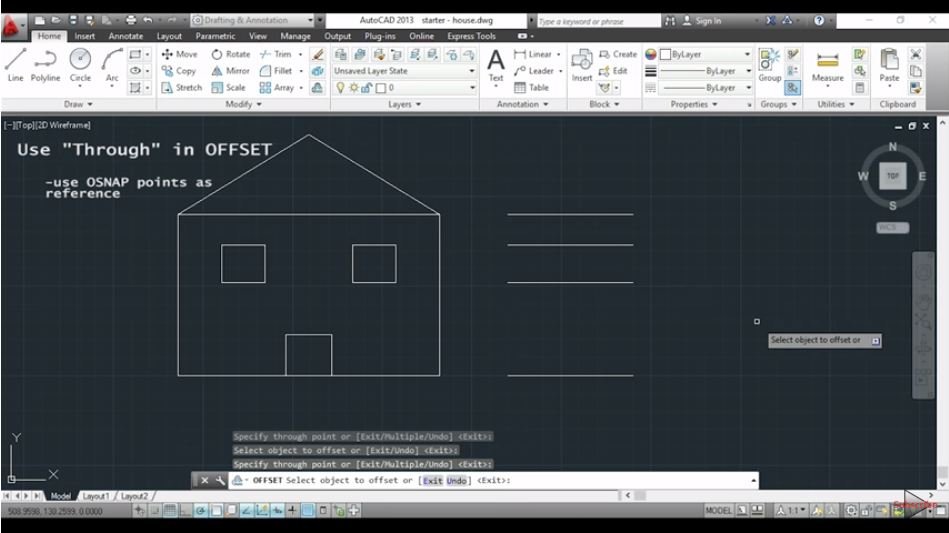Screen dimensions: 949x533
Task: Click the Plot printer icon in quick access toolbar
Action: click(131, 20)
